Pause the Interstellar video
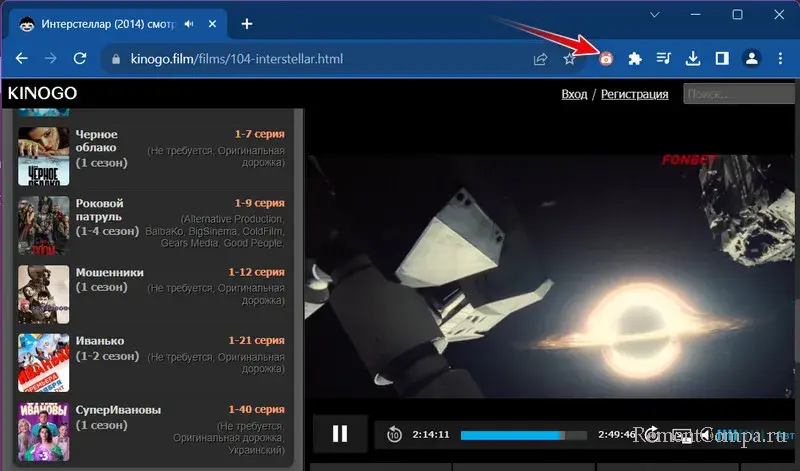 [x=340, y=433]
